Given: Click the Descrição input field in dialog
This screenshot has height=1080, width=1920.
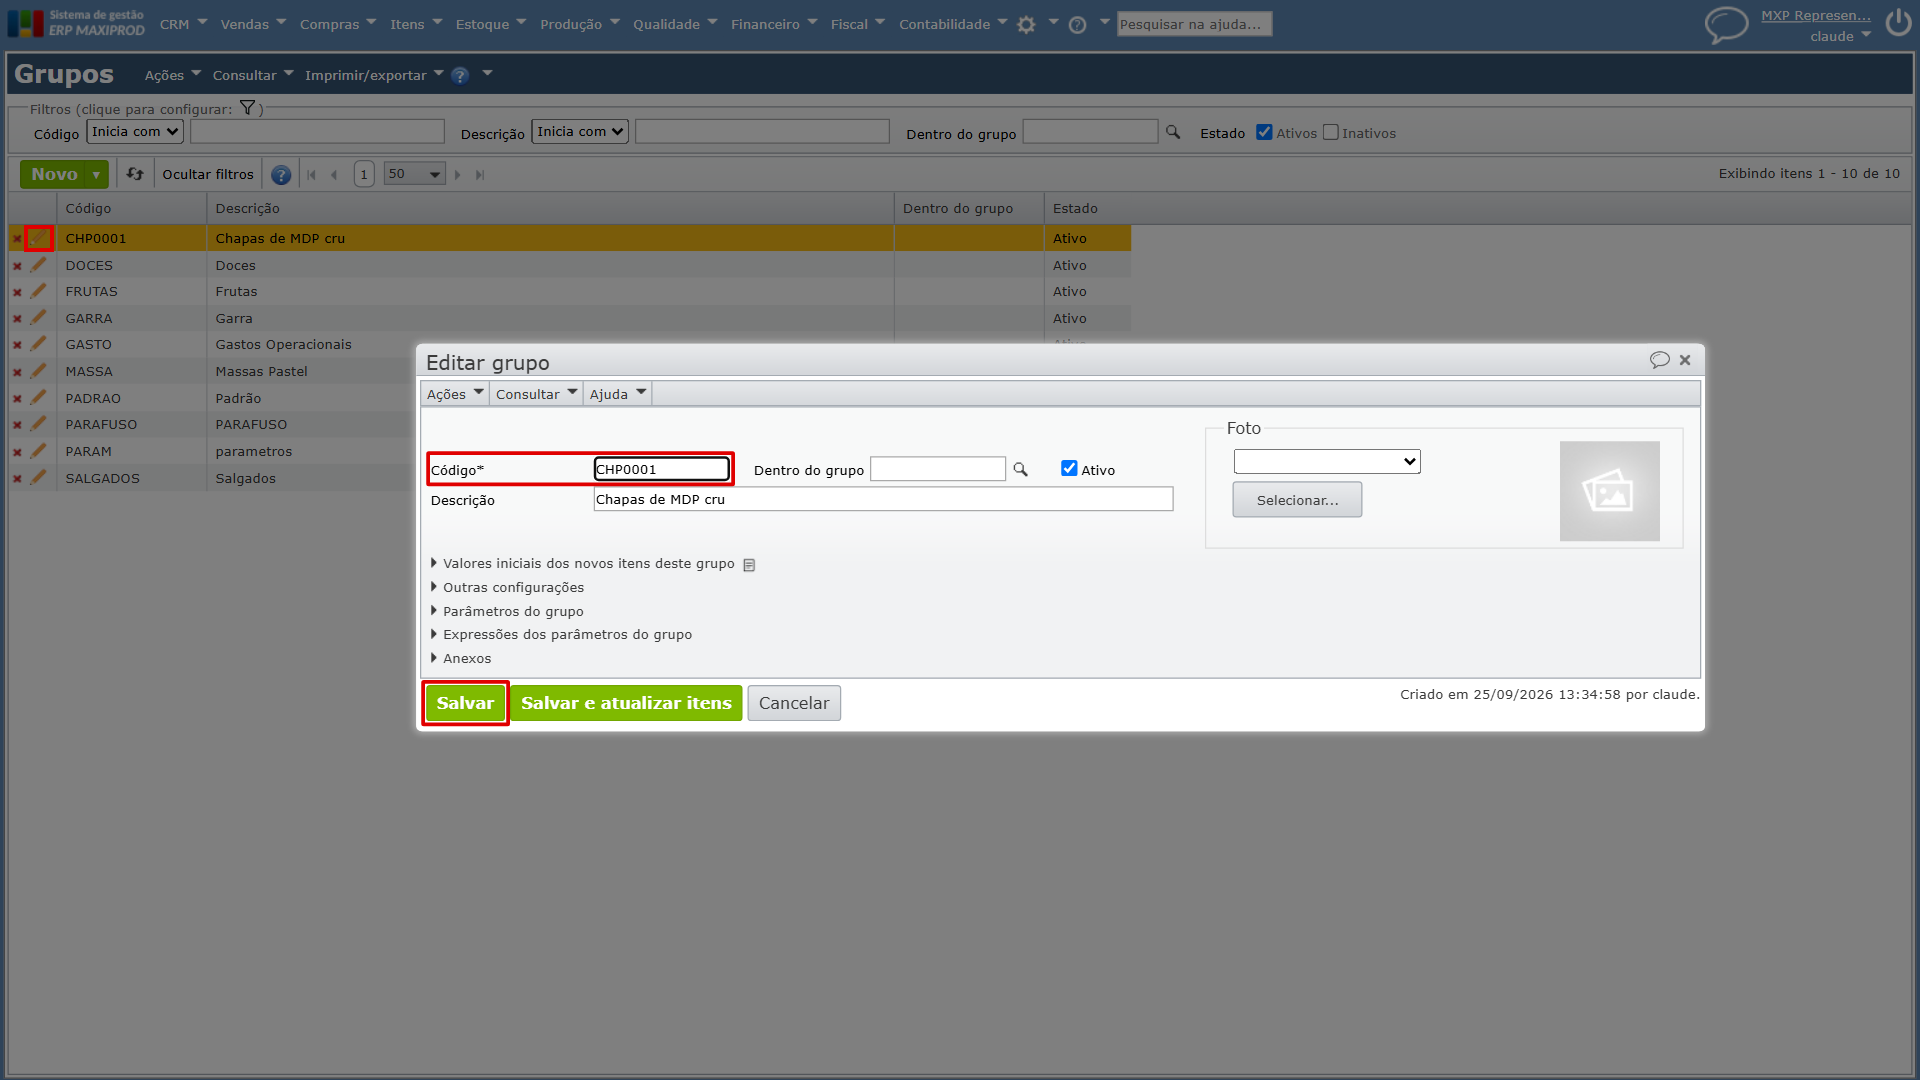Looking at the screenshot, I should click(x=883, y=499).
